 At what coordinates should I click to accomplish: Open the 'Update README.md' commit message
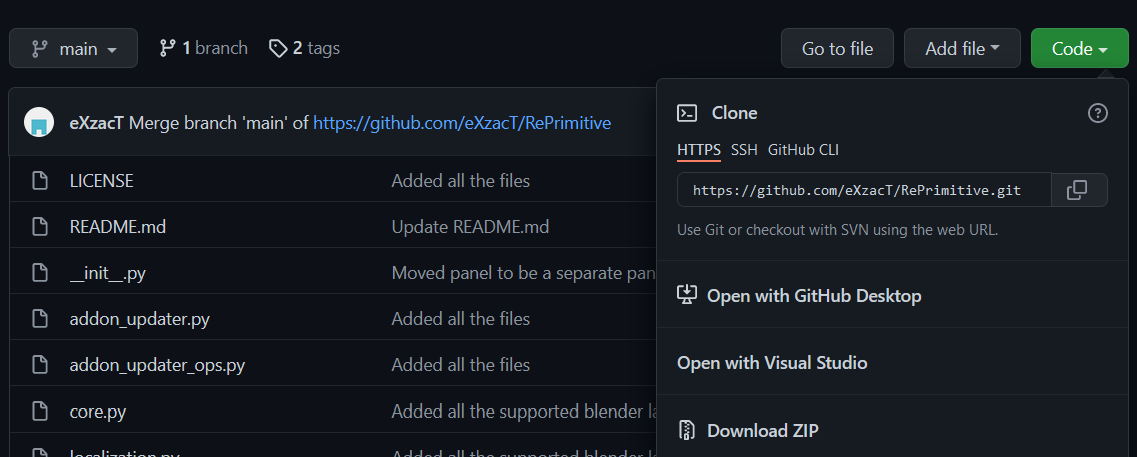[470, 227]
